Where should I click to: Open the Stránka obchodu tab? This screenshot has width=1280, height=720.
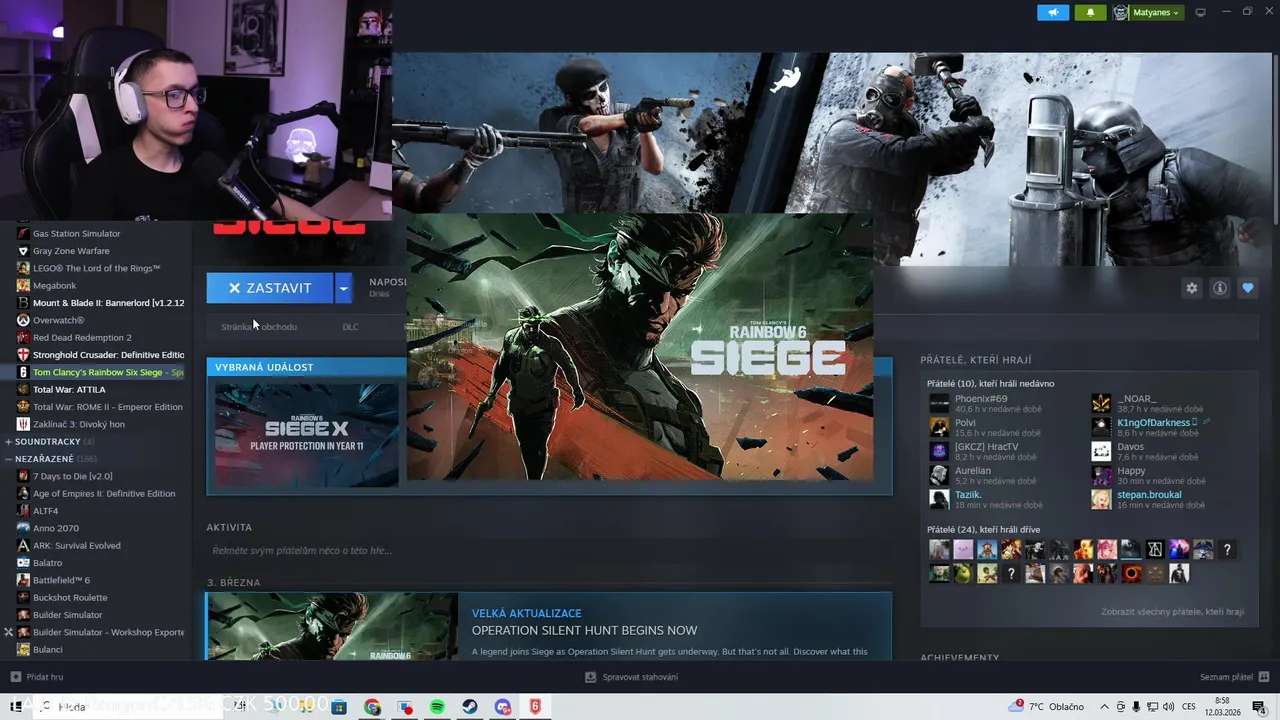[259, 327]
